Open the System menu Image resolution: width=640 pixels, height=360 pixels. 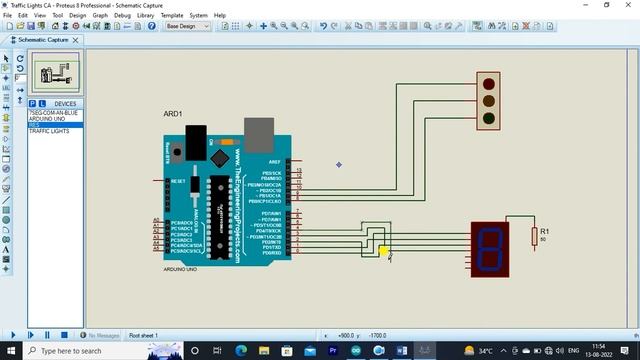pyautogui.click(x=198, y=15)
